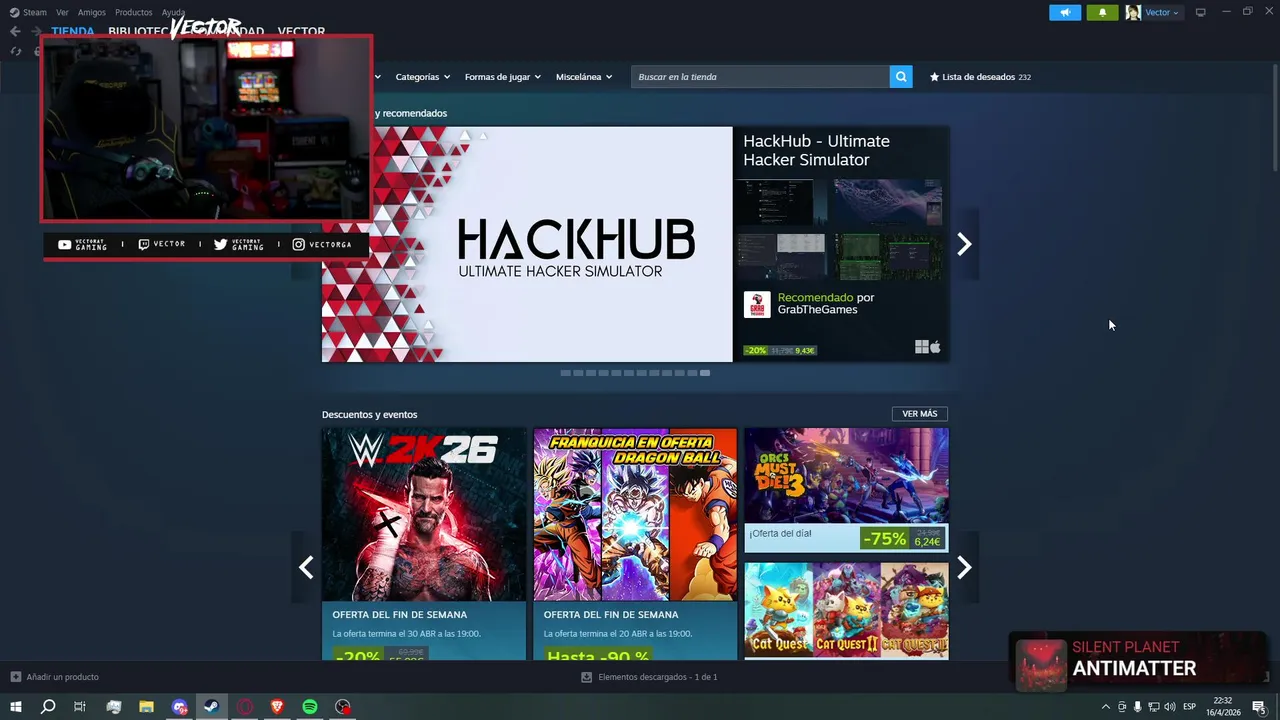This screenshot has width=1280, height=720.
Task: Advance featured carousel with right arrow
Action: point(964,244)
